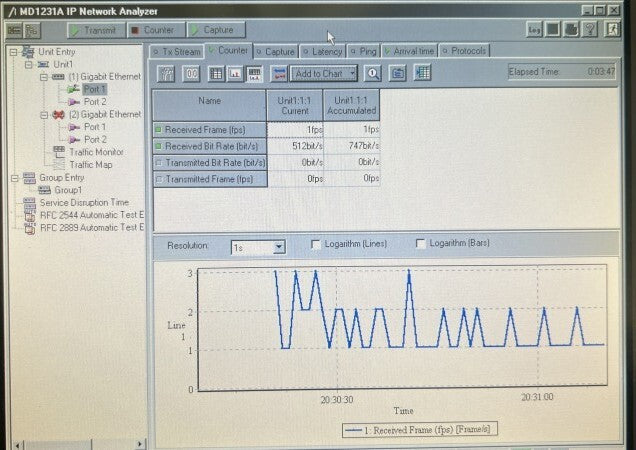Switch to combined table and chart view icon

pos(254,74)
